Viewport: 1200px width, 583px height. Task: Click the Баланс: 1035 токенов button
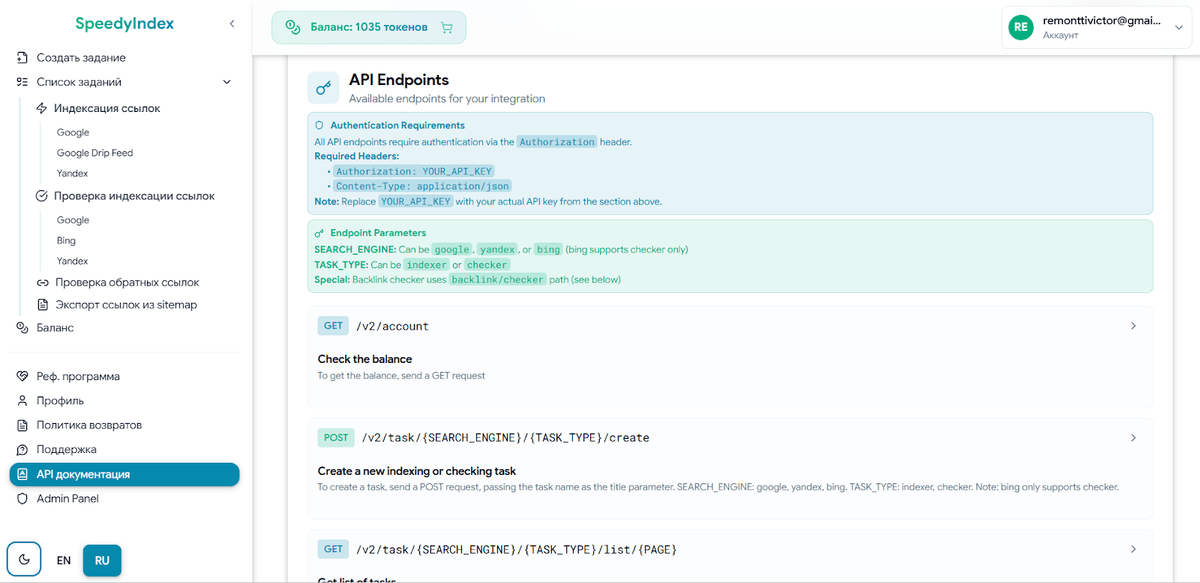[x=356, y=28]
